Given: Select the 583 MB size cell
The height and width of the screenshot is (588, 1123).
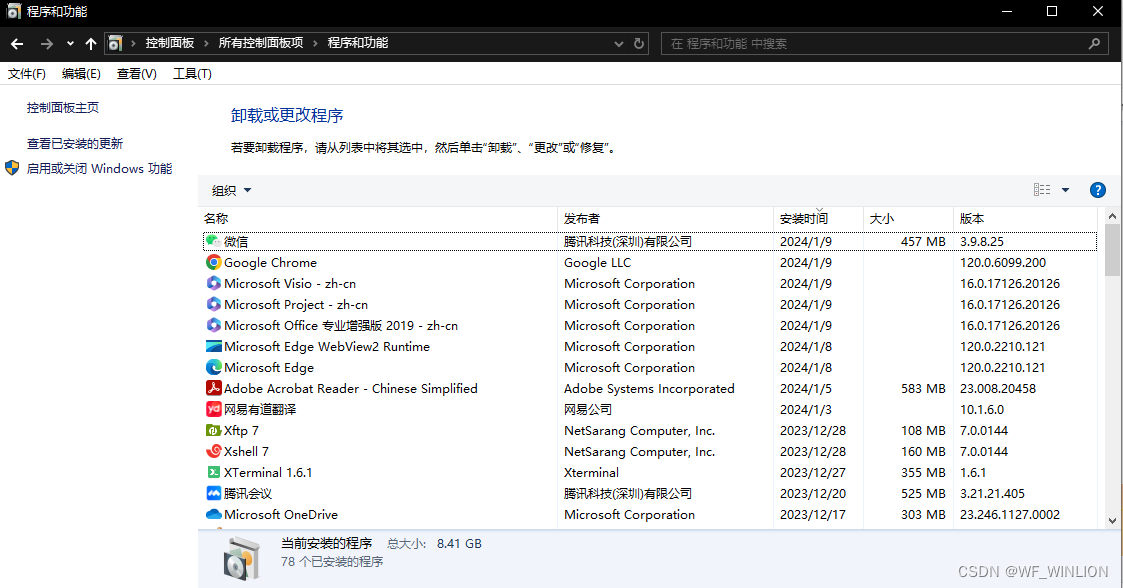Looking at the screenshot, I should click(923, 388).
